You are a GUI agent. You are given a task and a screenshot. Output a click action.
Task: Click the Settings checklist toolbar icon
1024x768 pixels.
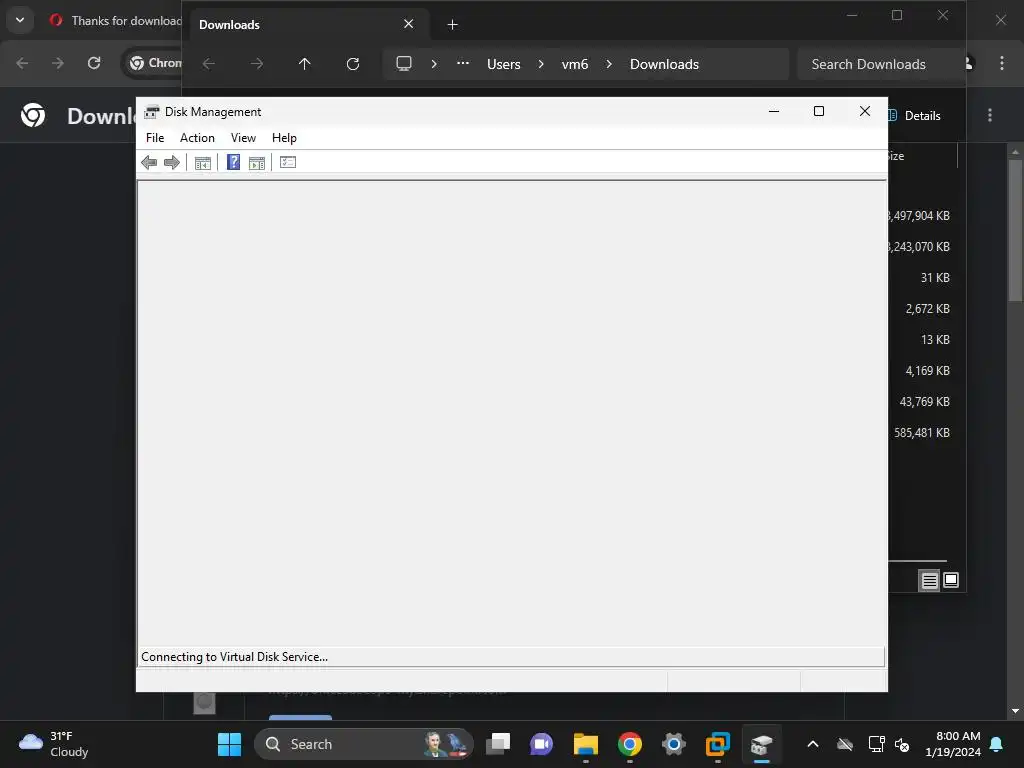click(288, 162)
